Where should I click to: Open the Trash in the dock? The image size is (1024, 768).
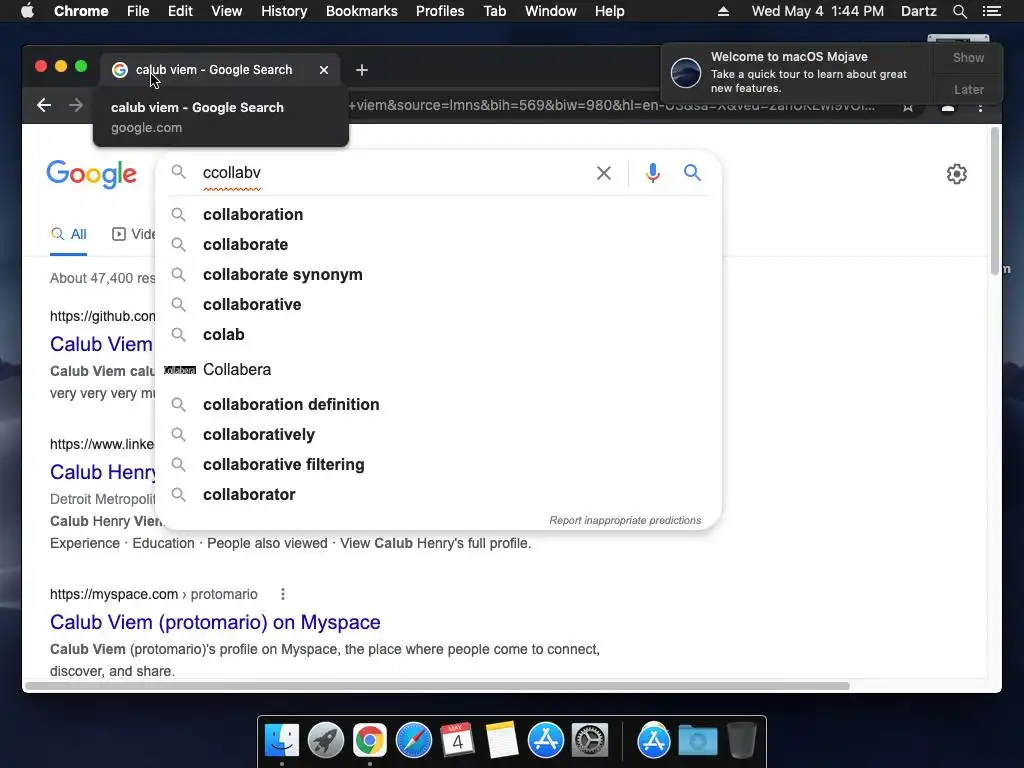tap(742, 741)
